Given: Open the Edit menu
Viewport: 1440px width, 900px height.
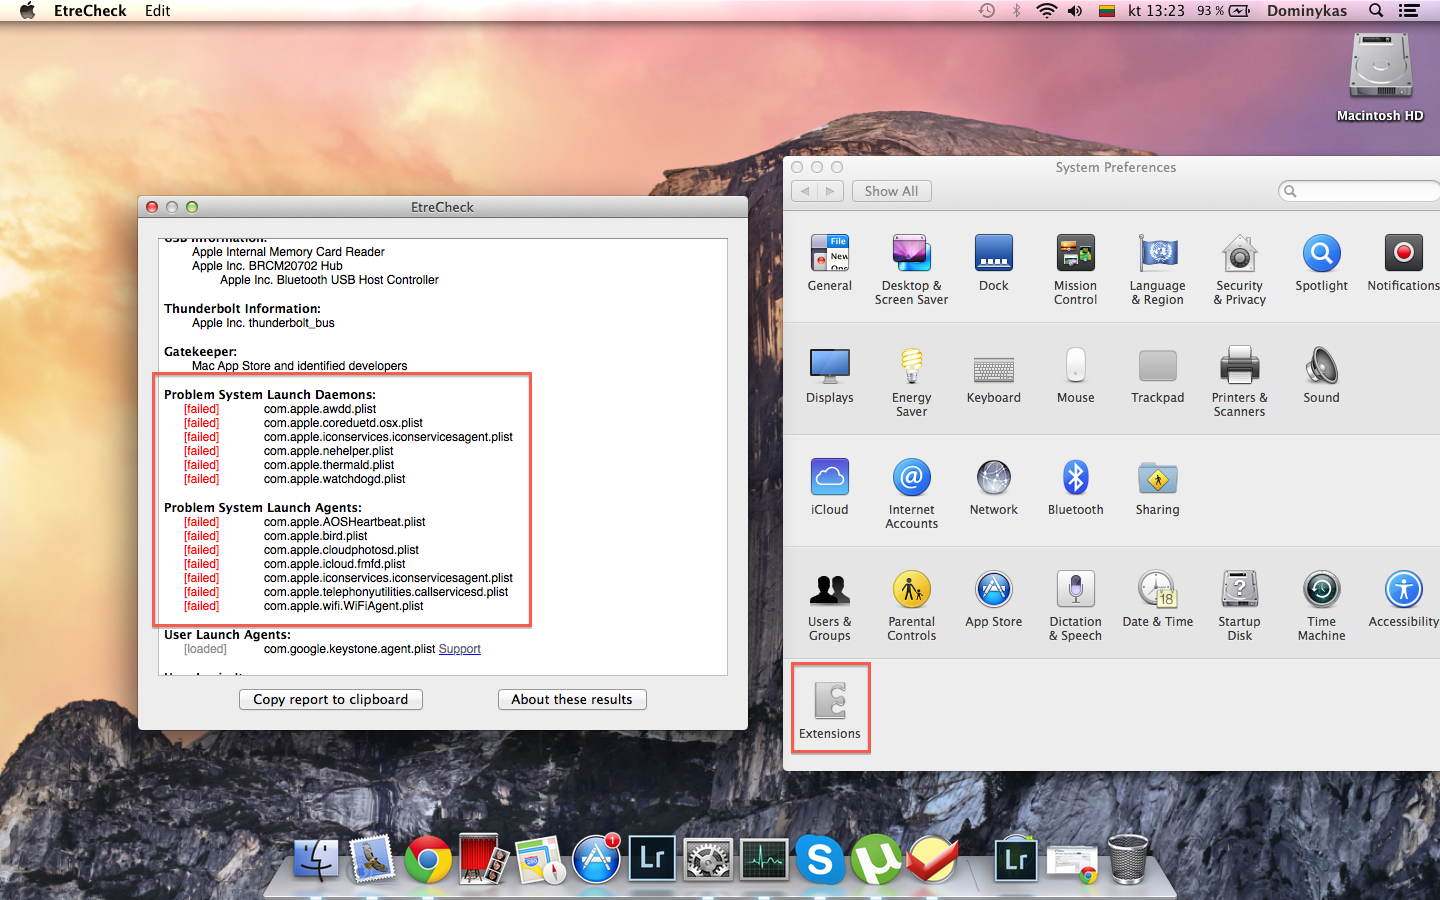Looking at the screenshot, I should pos(157,11).
